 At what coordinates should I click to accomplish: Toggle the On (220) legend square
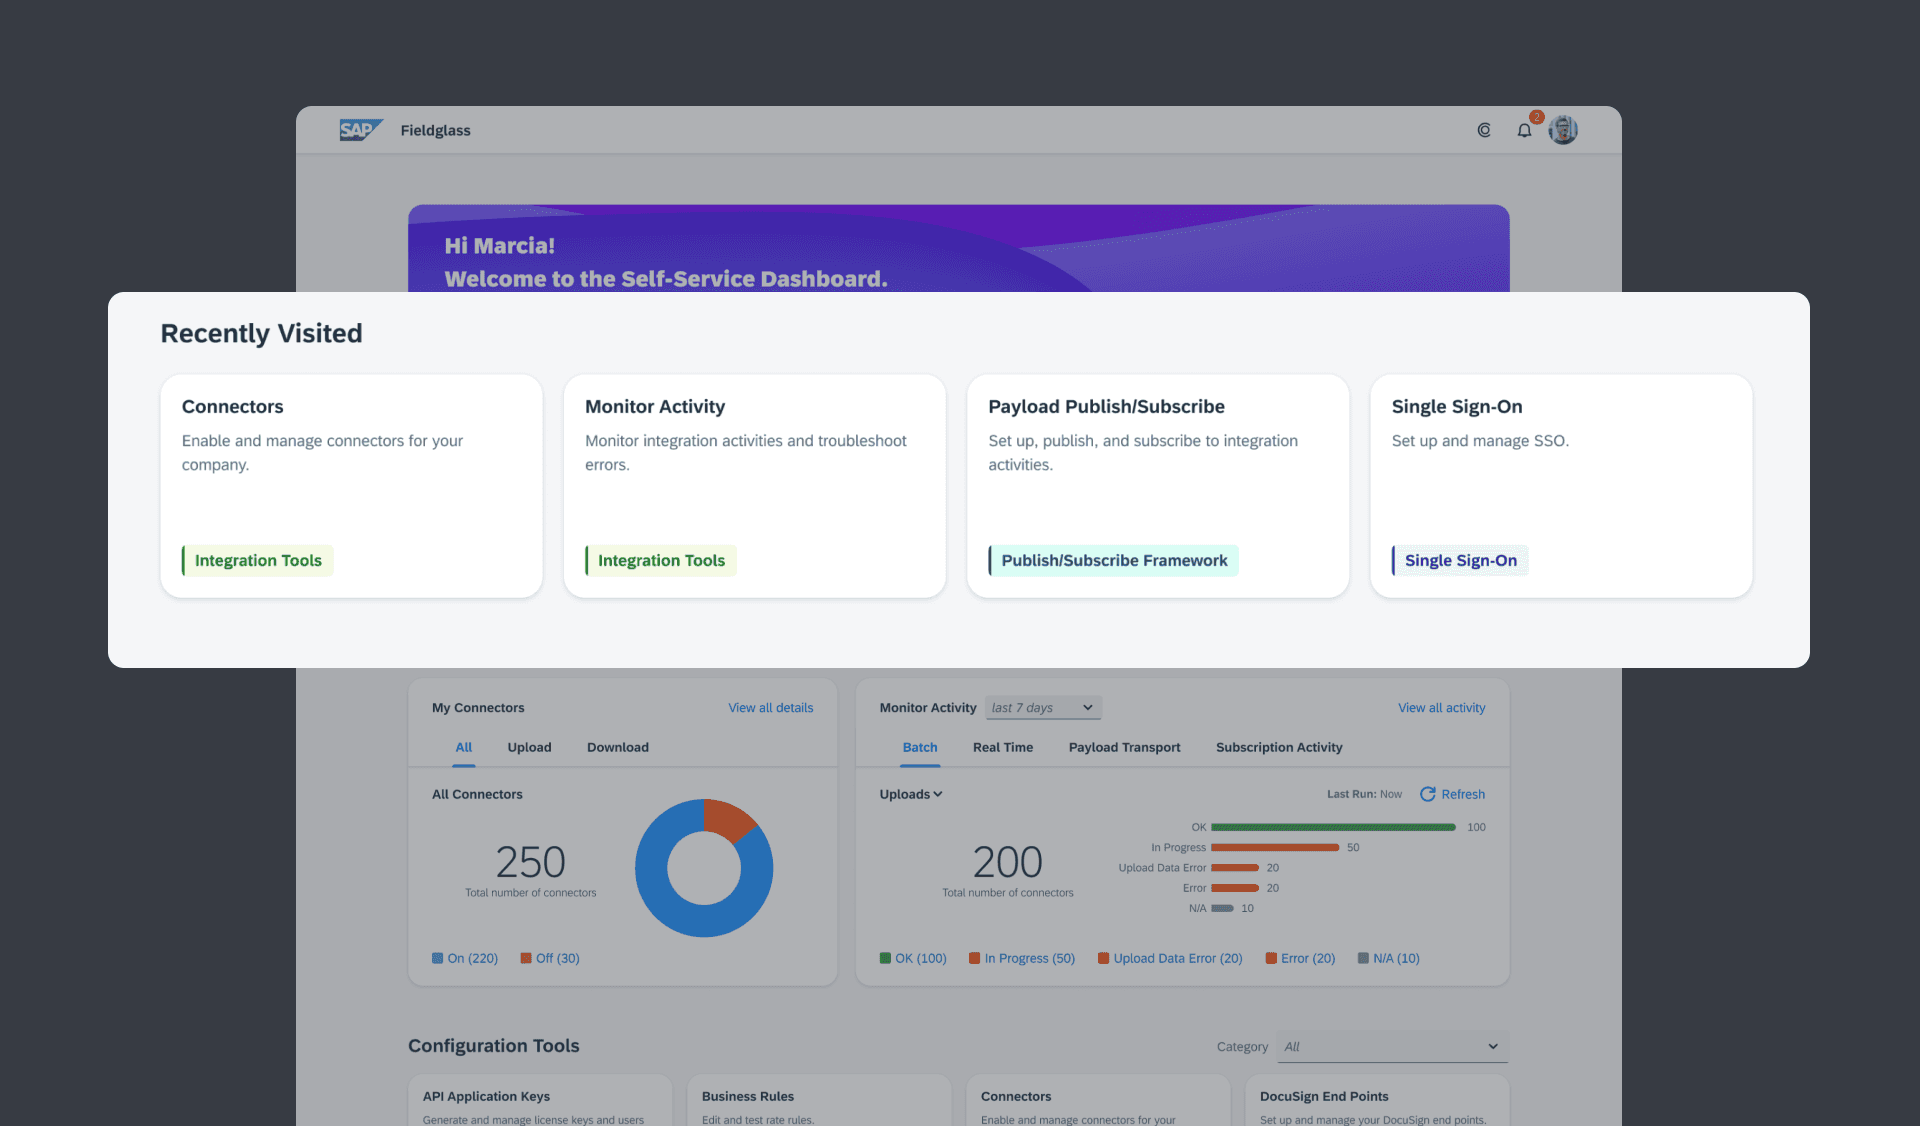click(x=438, y=958)
